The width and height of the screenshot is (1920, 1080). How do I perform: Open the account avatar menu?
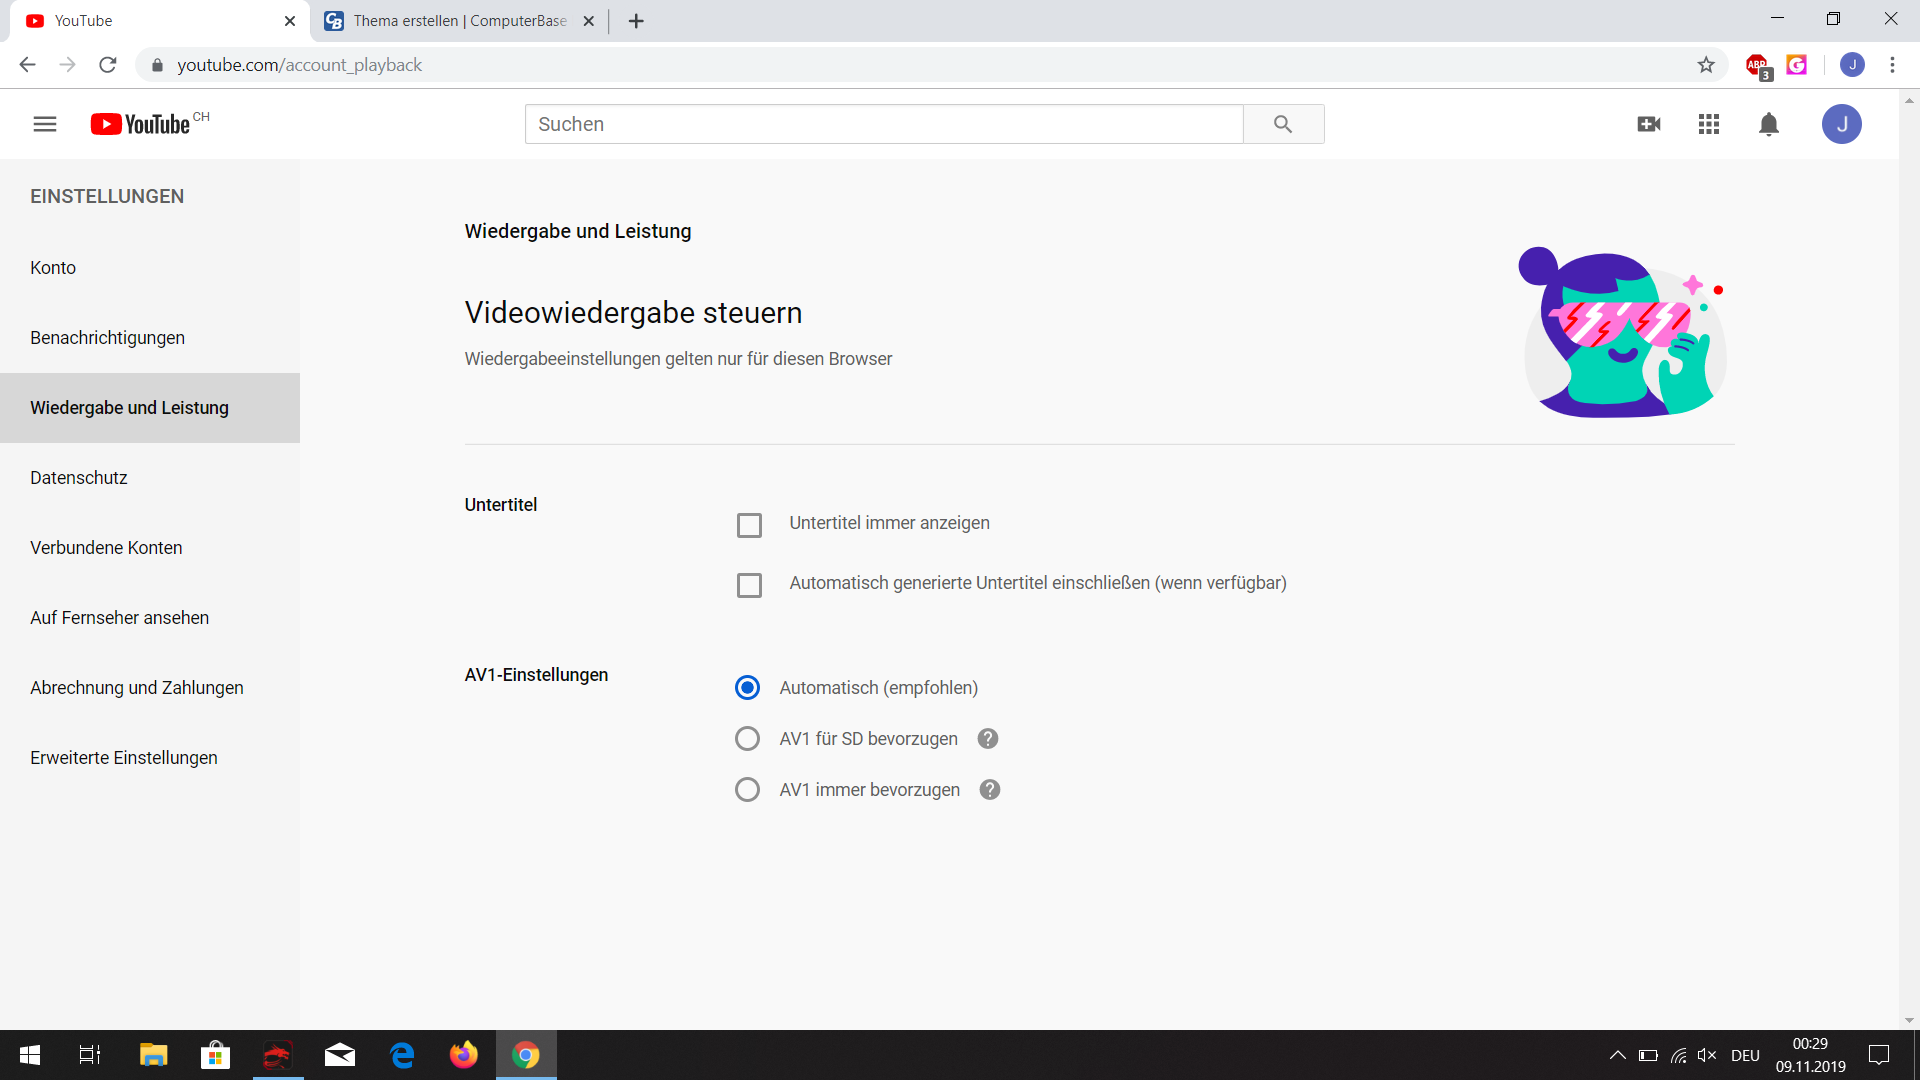(1841, 124)
